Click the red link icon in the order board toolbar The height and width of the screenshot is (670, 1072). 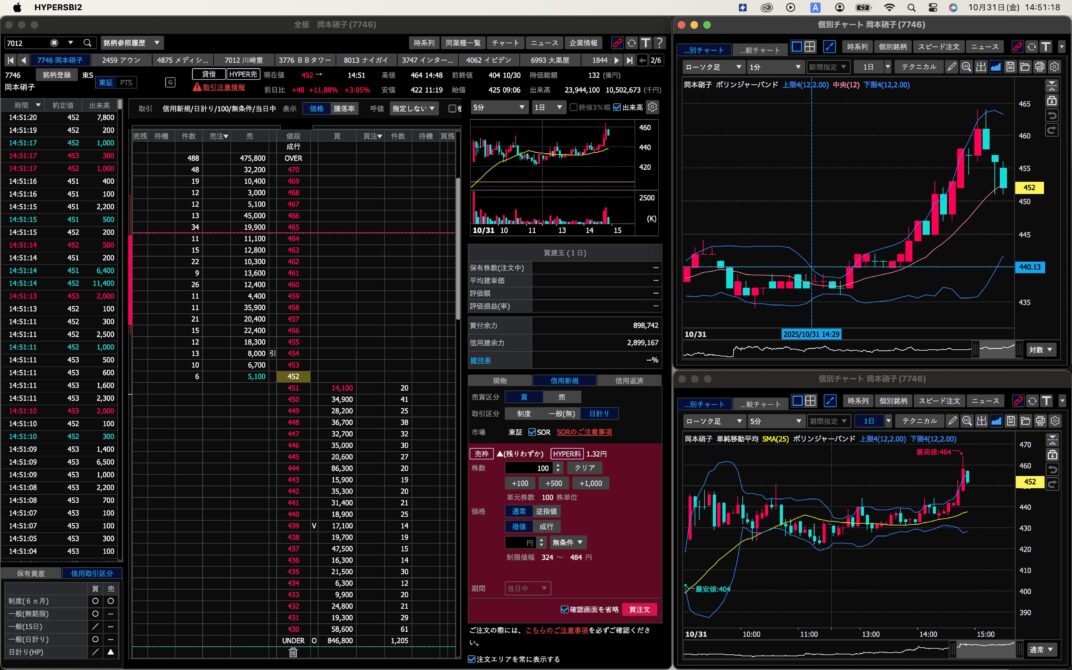(617, 43)
